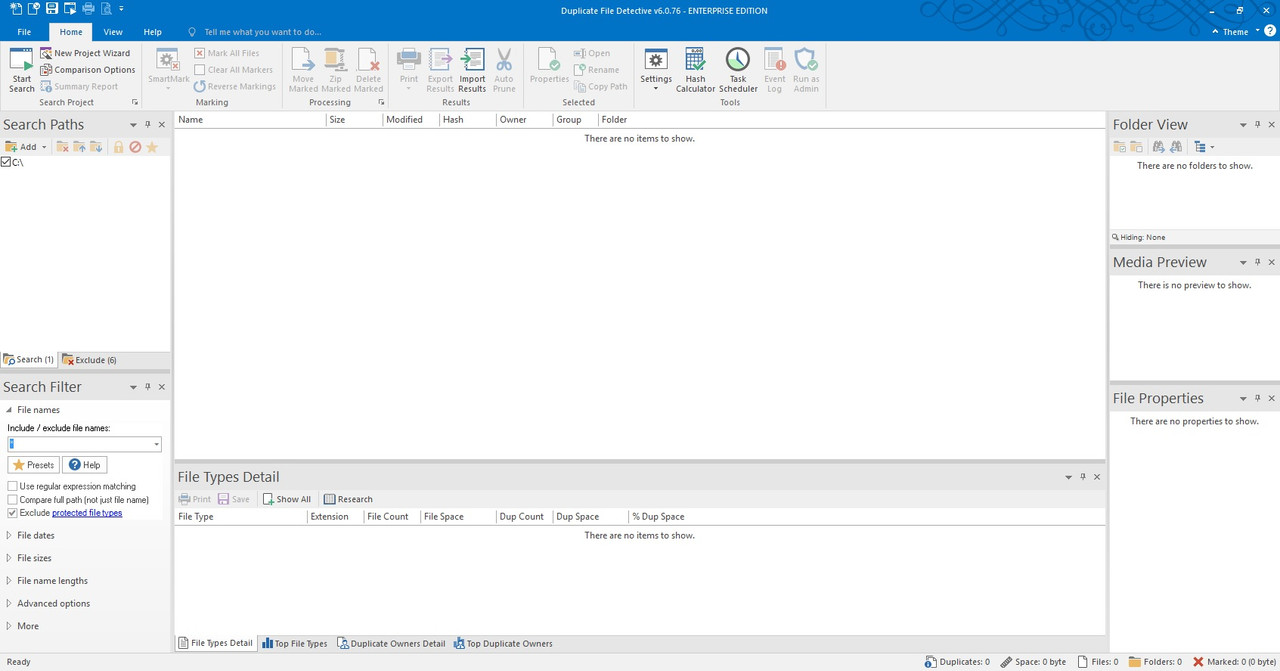Image resolution: width=1280 pixels, height=671 pixels.
Task: Enable Use regular expression matching
Action: [x=12, y=486]
